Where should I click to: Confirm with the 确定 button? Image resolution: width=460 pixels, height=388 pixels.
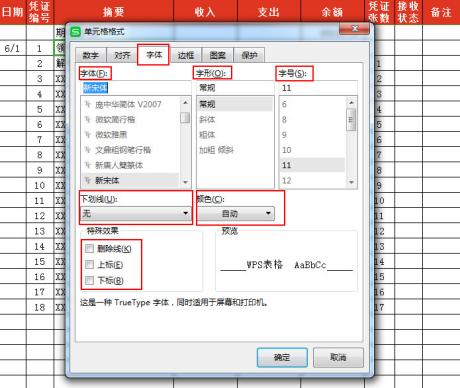tap(282, 357)
